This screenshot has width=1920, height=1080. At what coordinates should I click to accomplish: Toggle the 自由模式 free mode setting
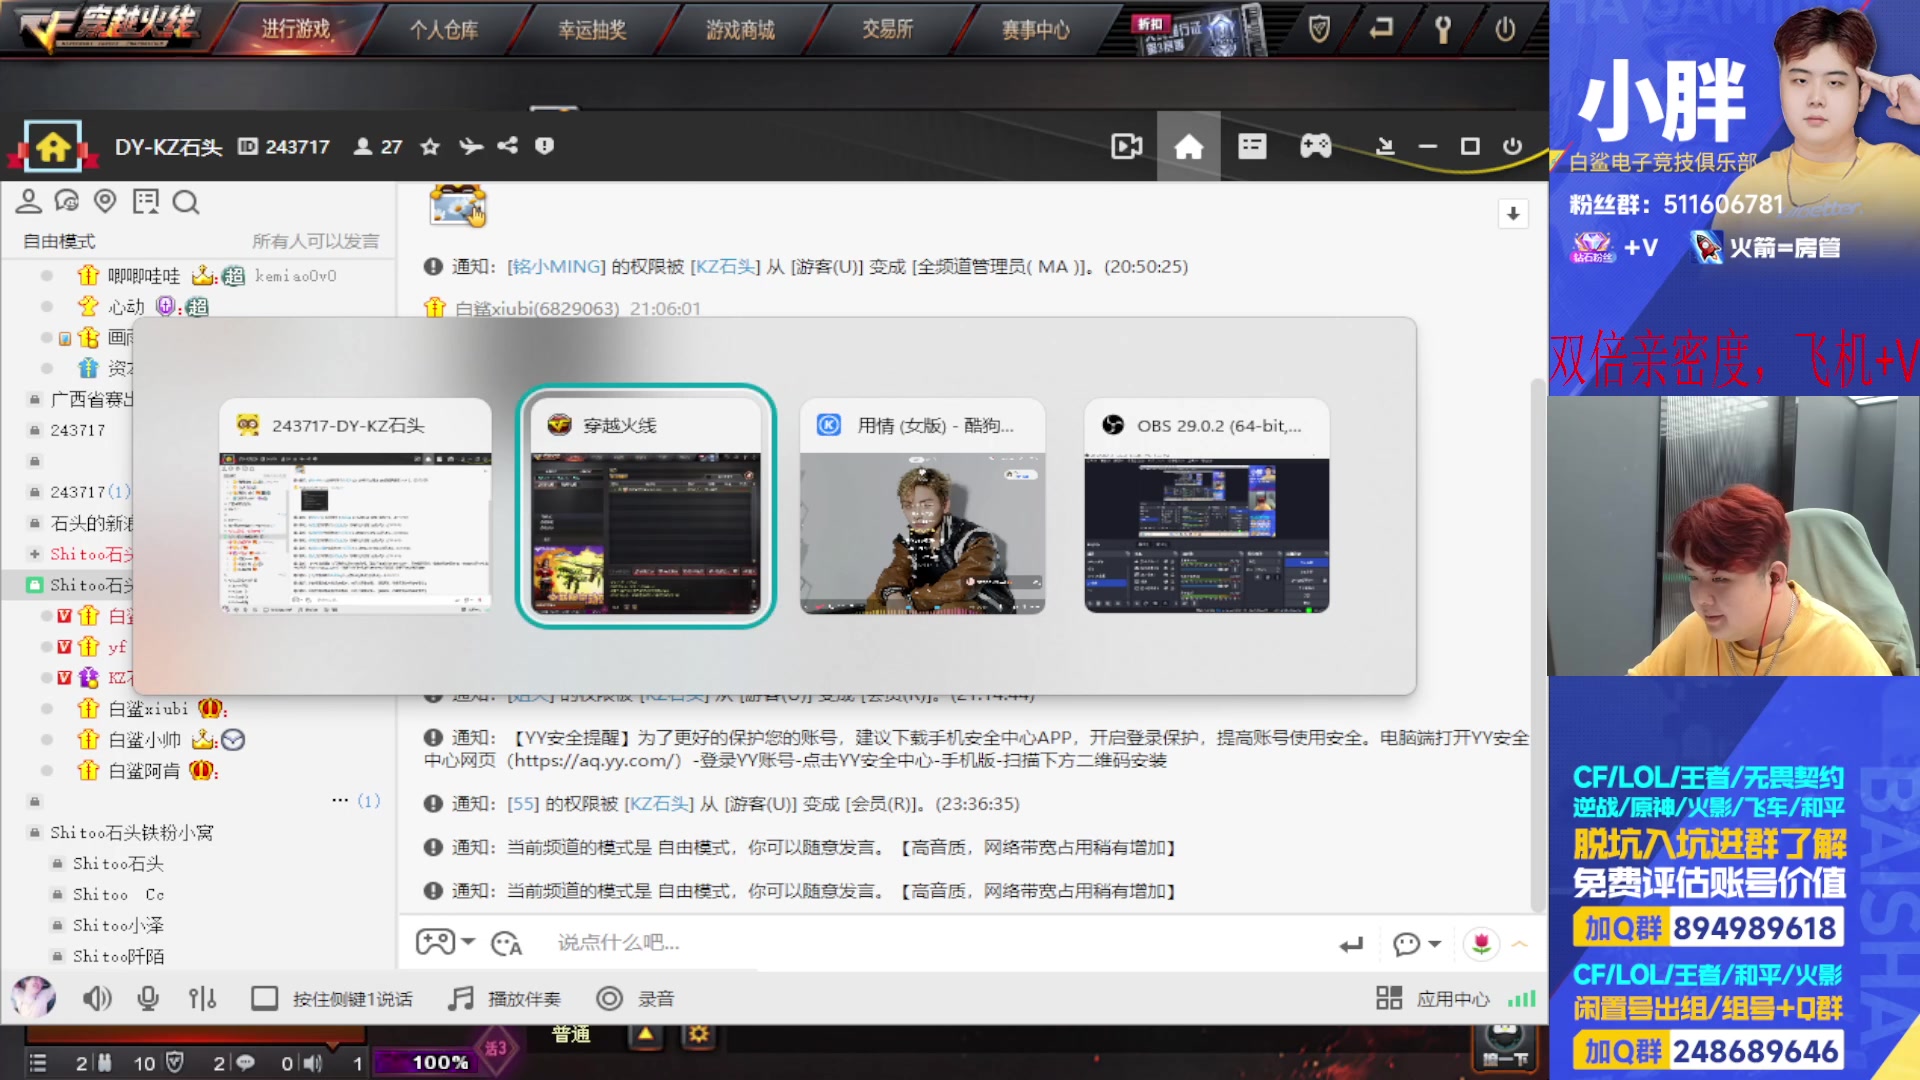tap(61, 240)
